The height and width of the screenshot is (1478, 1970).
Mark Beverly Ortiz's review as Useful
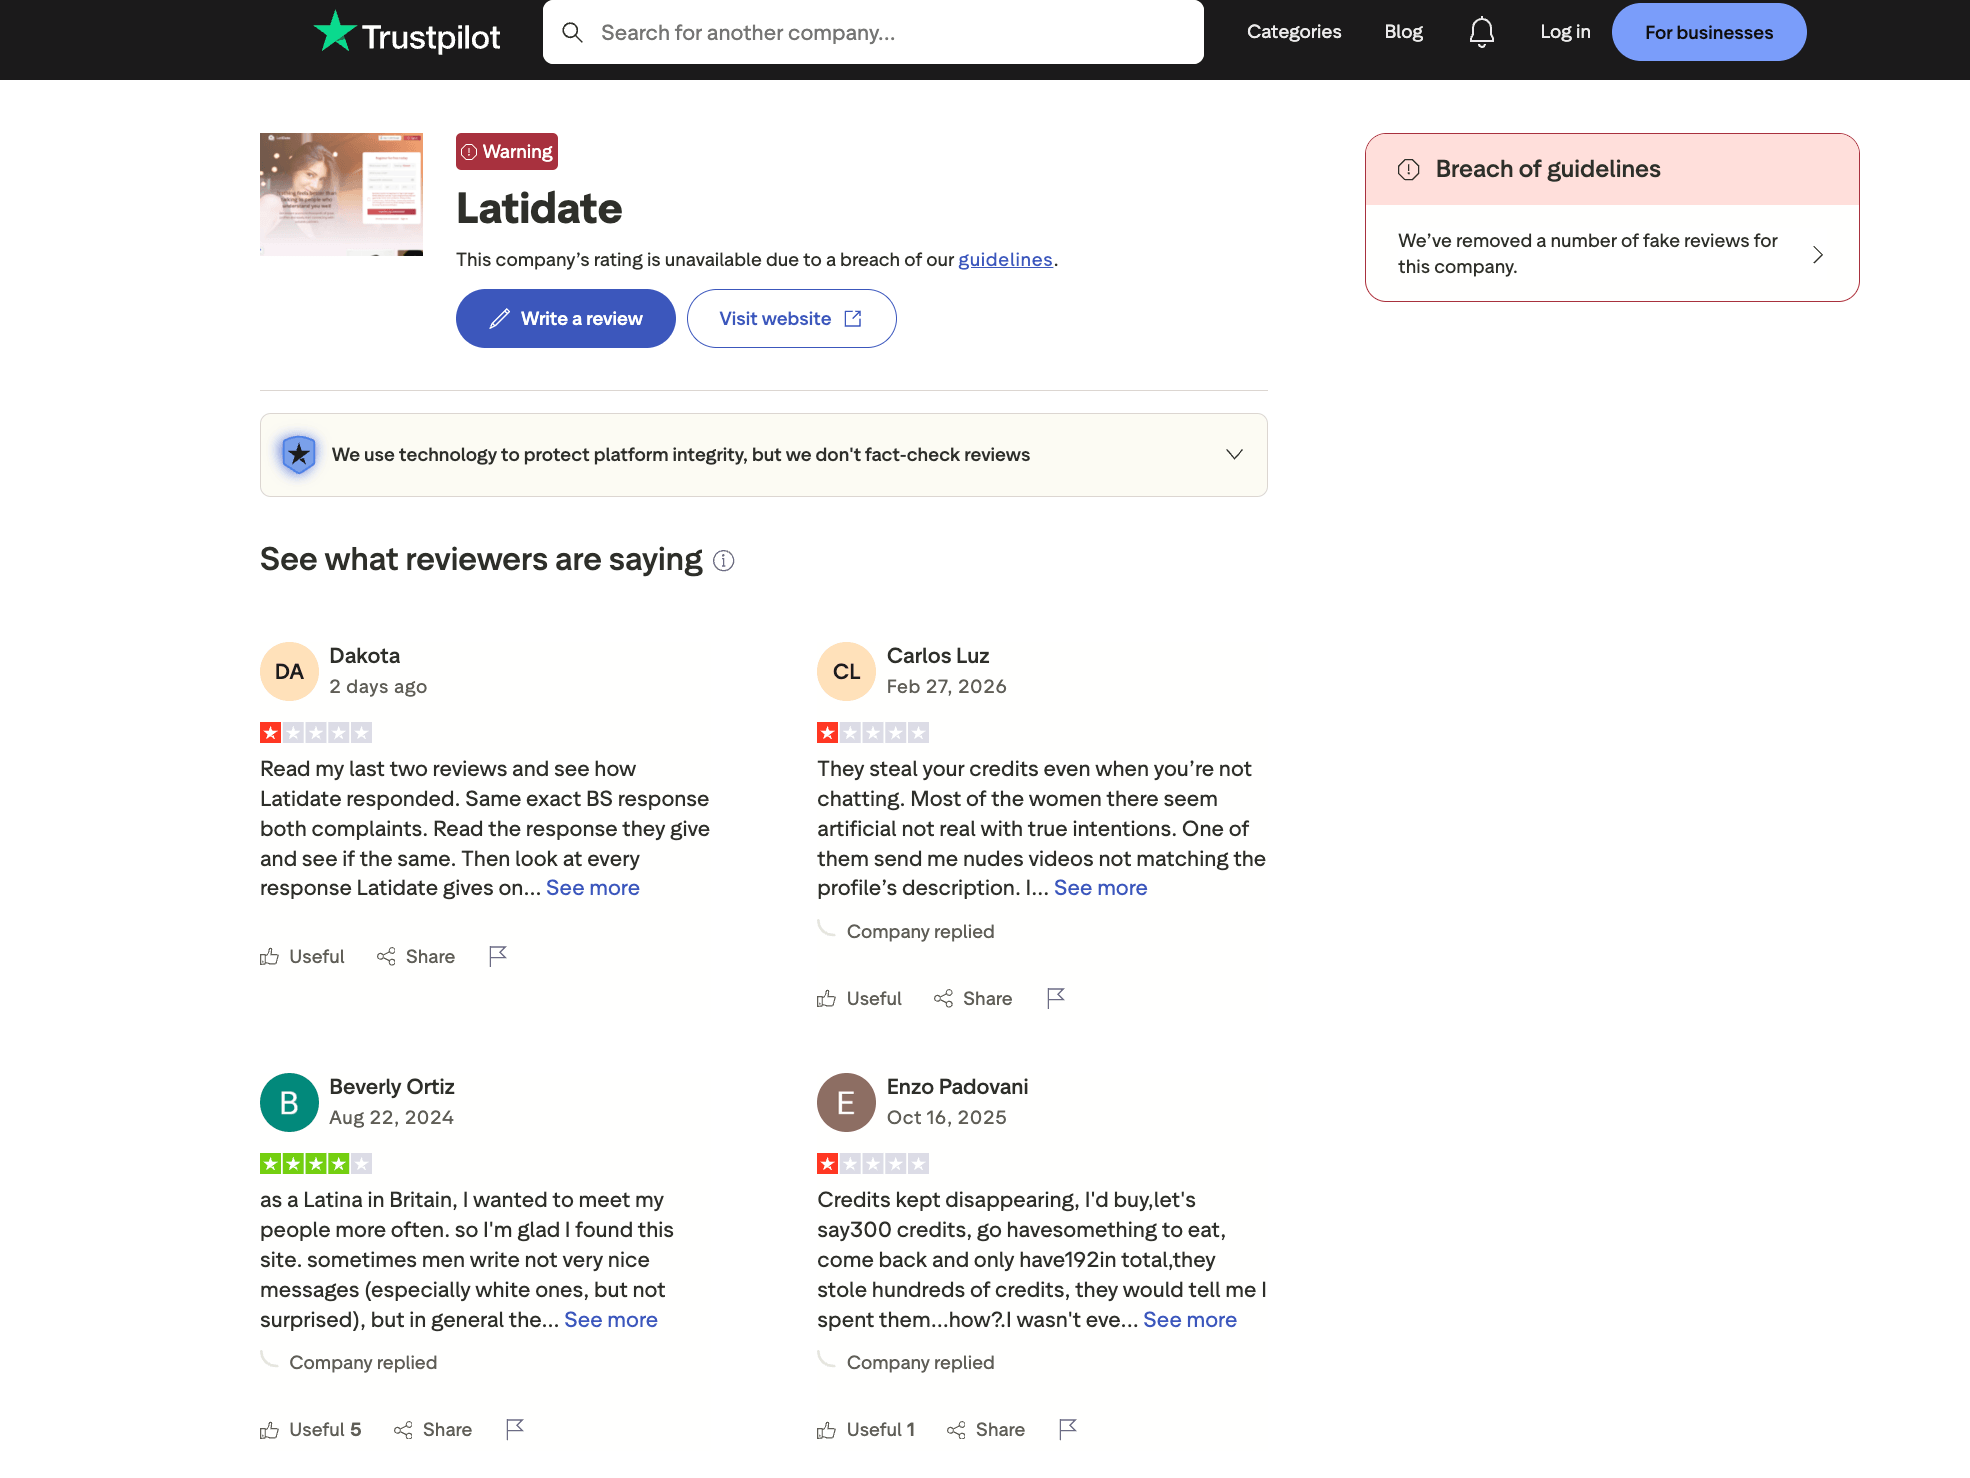pos(310,1430)
